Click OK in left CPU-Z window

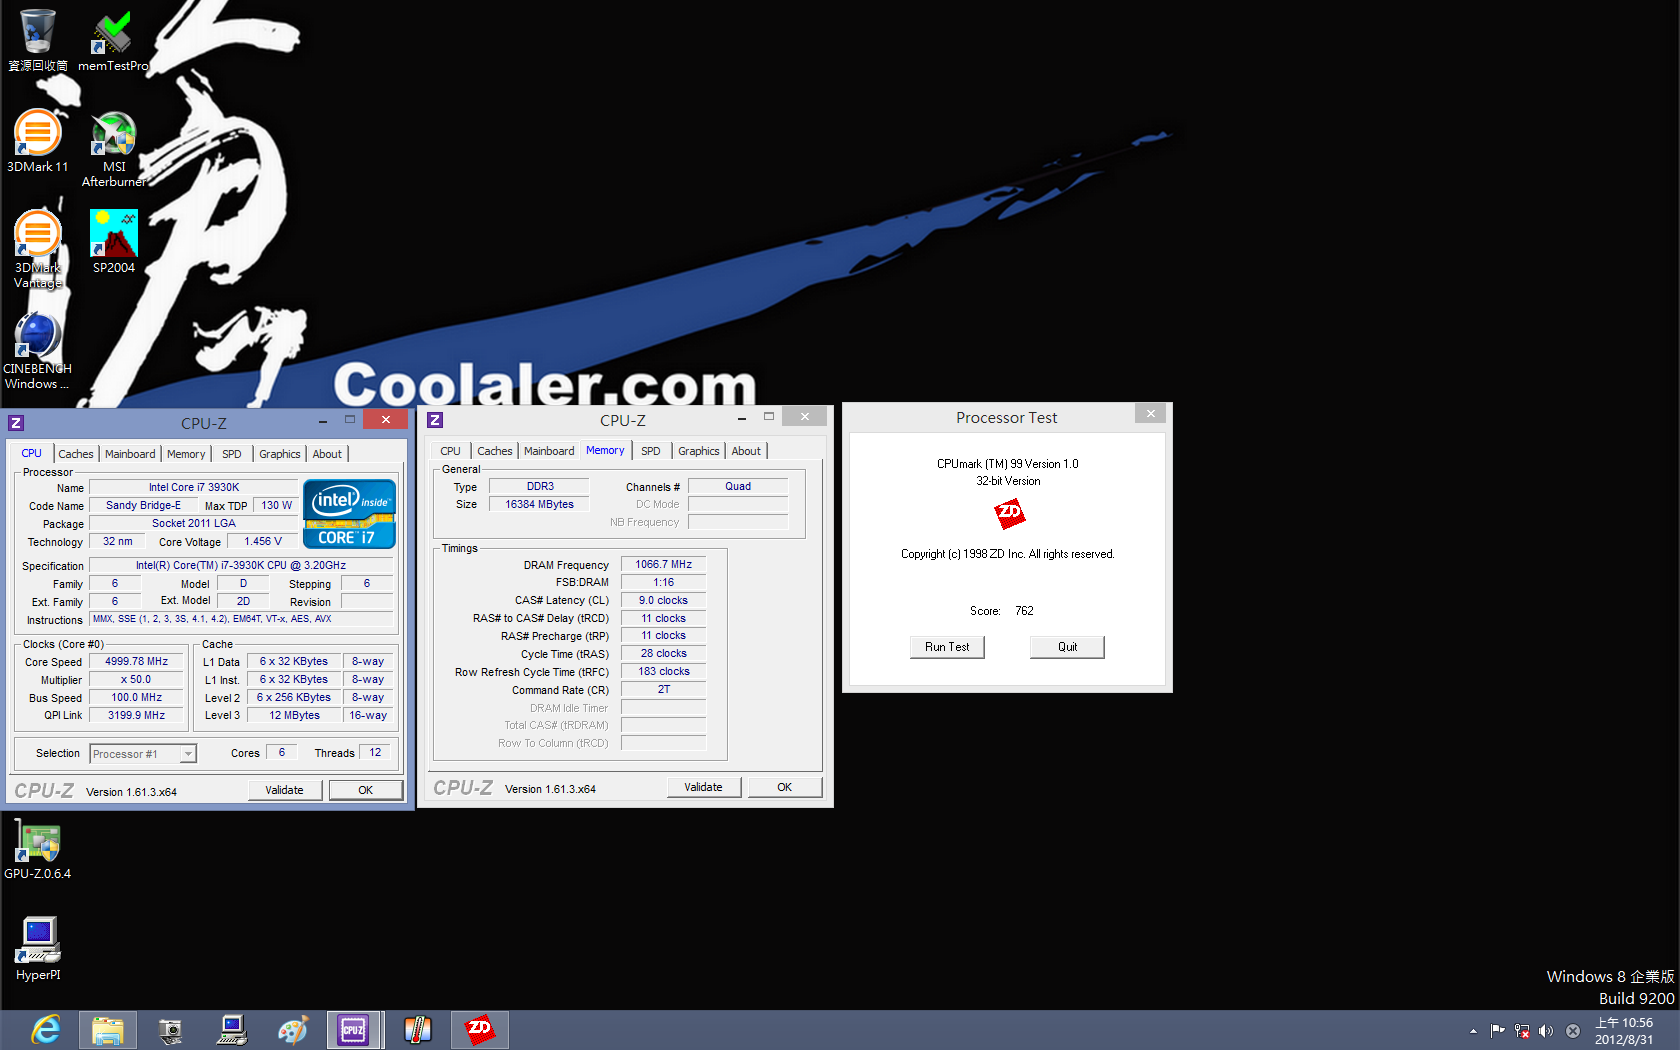tap(366, 790)
